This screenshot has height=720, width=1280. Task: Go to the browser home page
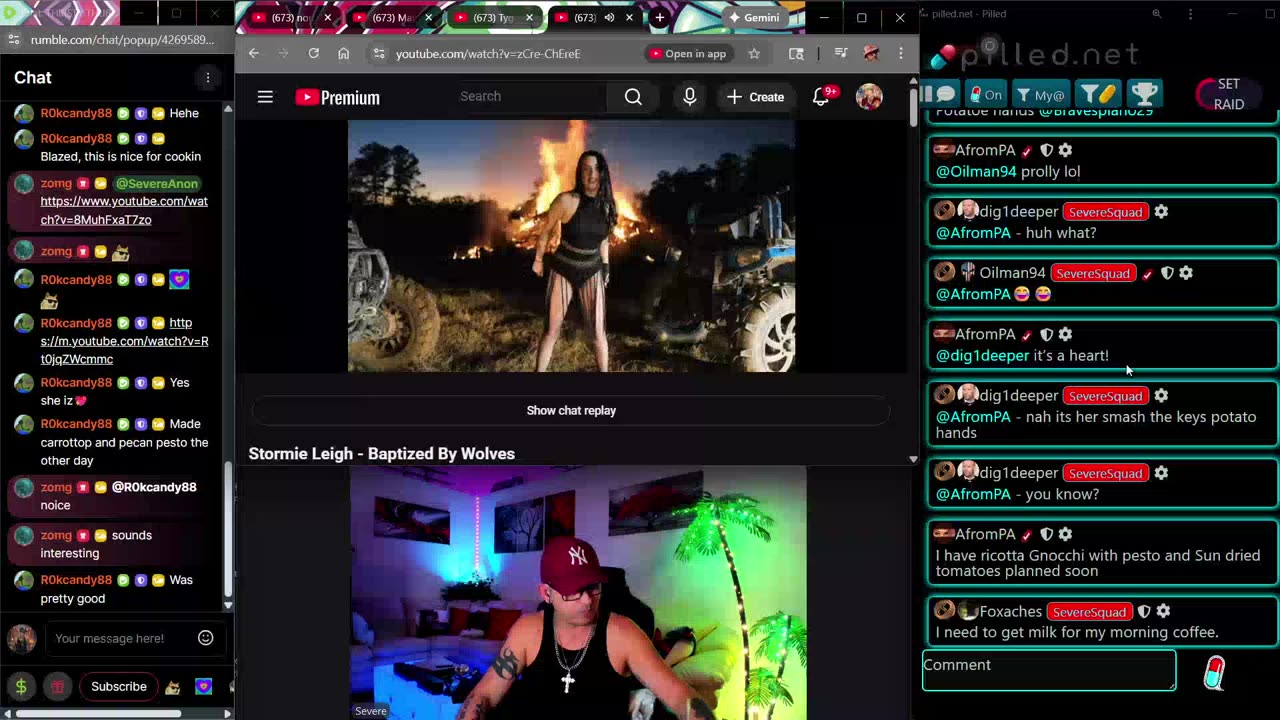coord(343,53)
